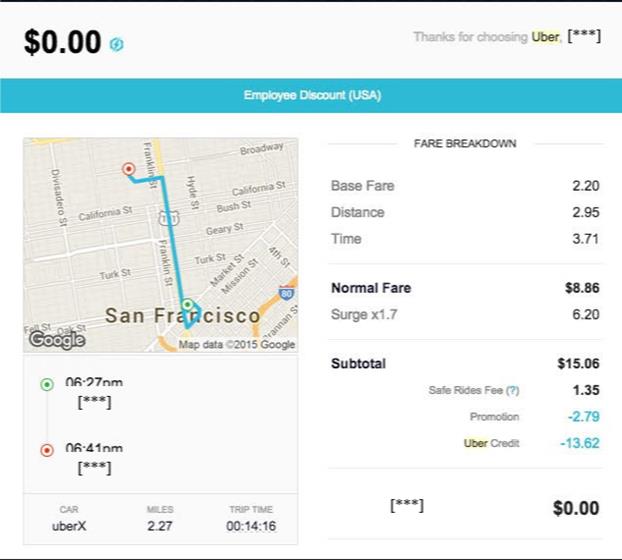622x560 pixels.
Task: Click the Employee Discount (USA) banner
Action: [x=311, y=96]
